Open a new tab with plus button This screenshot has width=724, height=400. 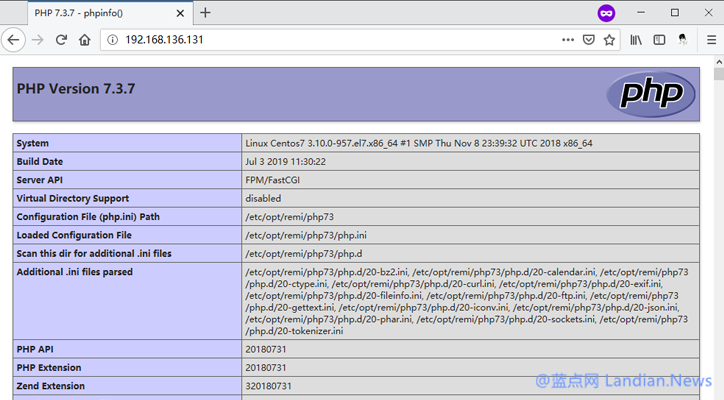(x=205, y=13)
